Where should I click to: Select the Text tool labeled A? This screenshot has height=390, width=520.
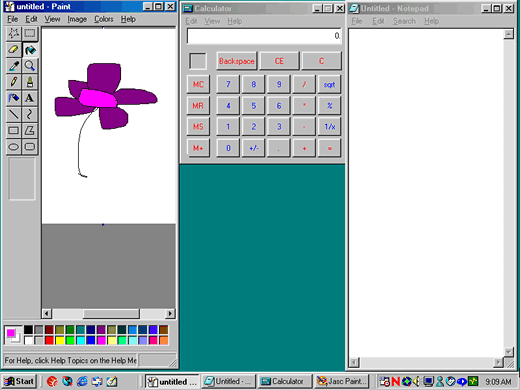coord(30,98)
